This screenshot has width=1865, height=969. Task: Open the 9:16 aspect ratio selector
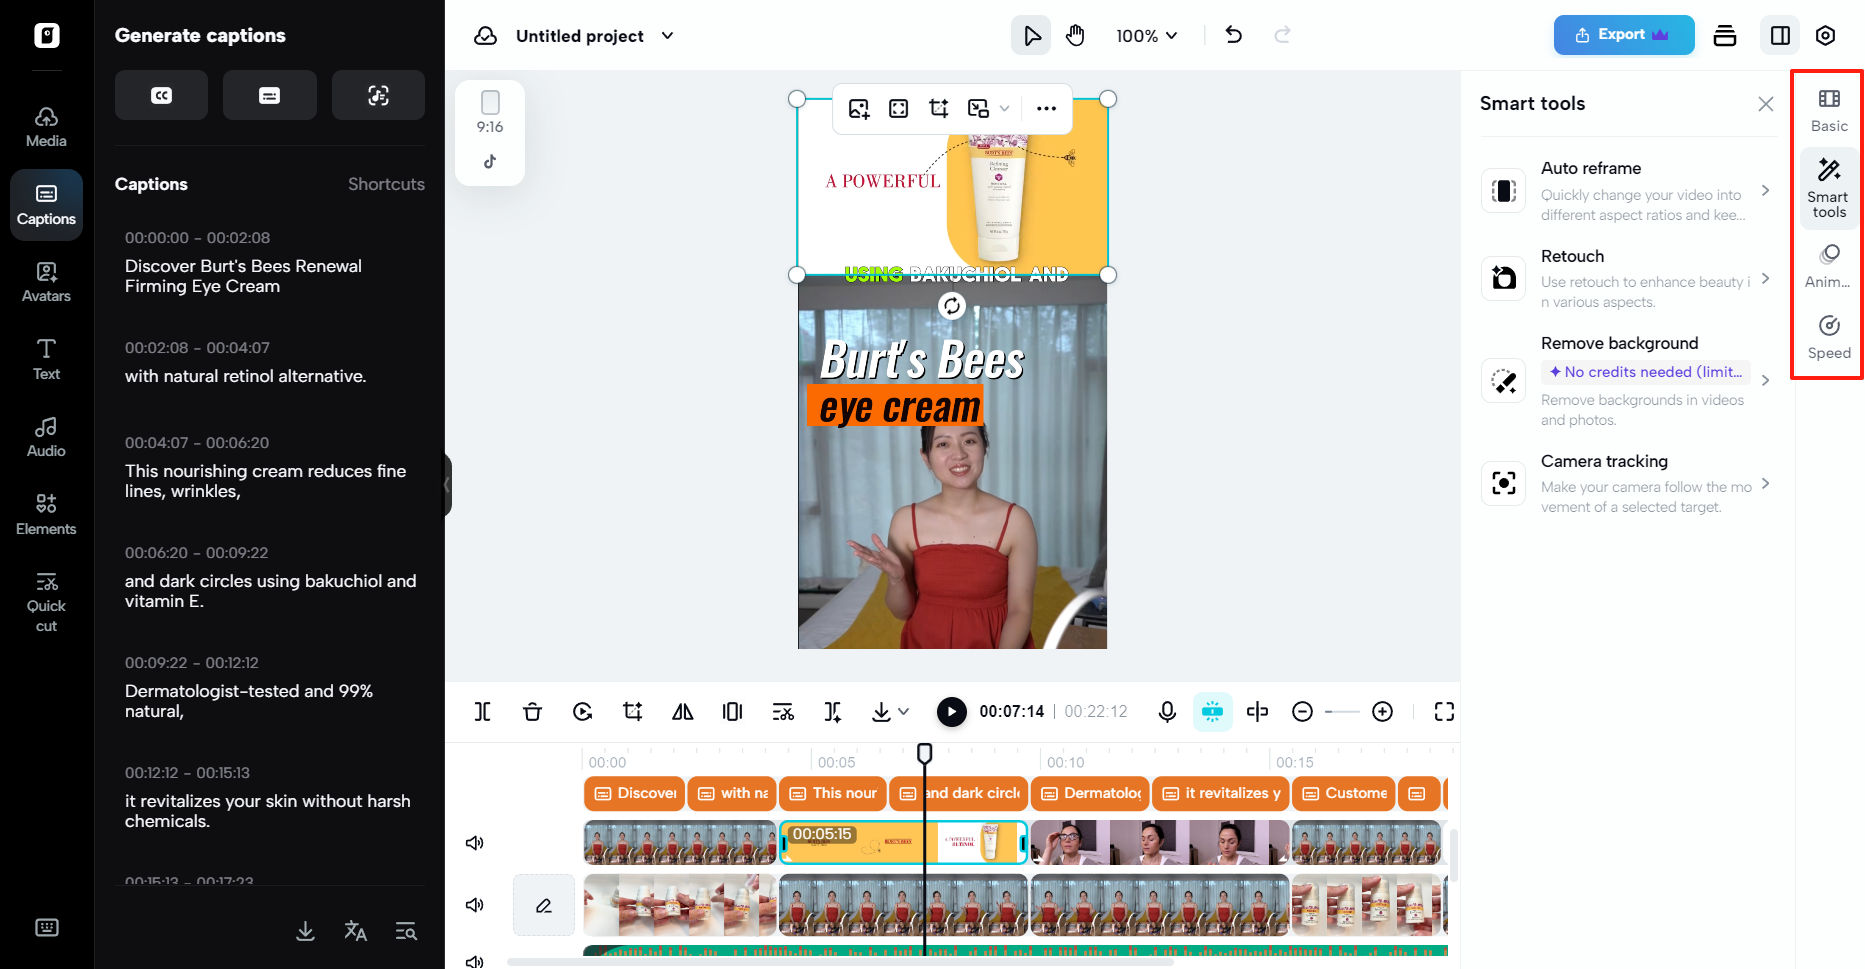[490, 112]
